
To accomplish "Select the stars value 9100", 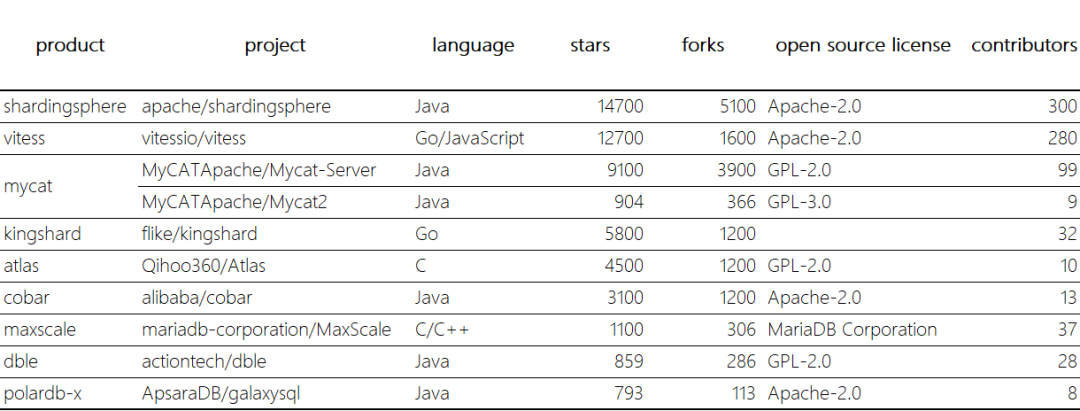I will coord(625,170).
